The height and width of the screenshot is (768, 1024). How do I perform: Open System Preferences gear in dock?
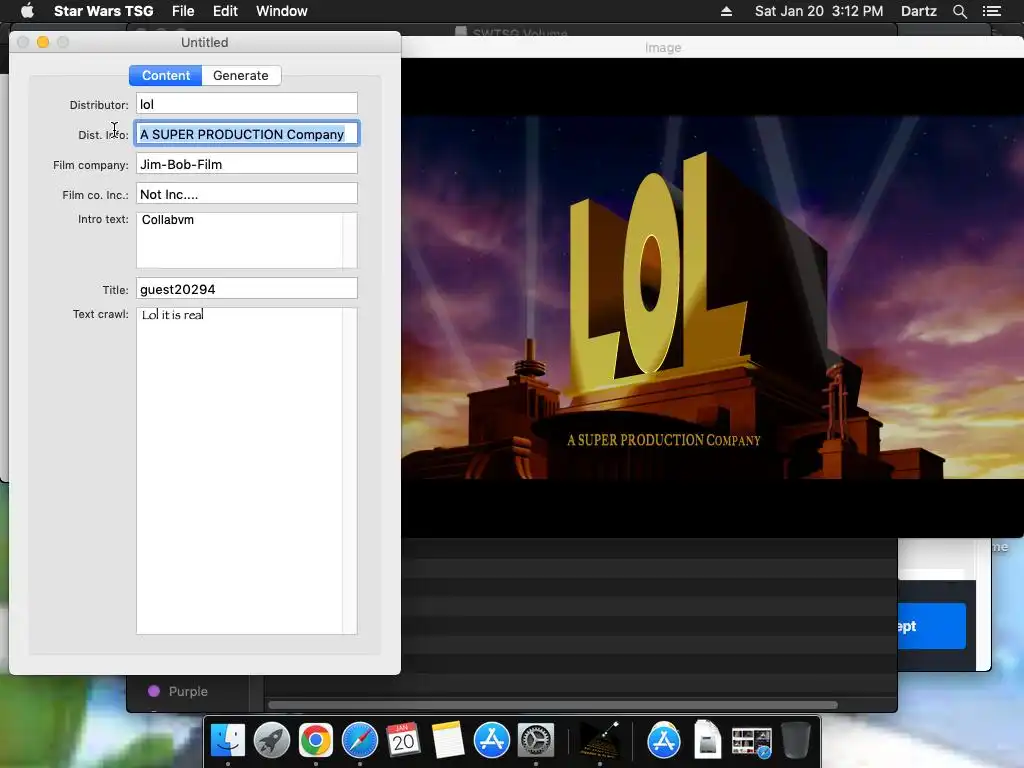(x=536, y=741)
